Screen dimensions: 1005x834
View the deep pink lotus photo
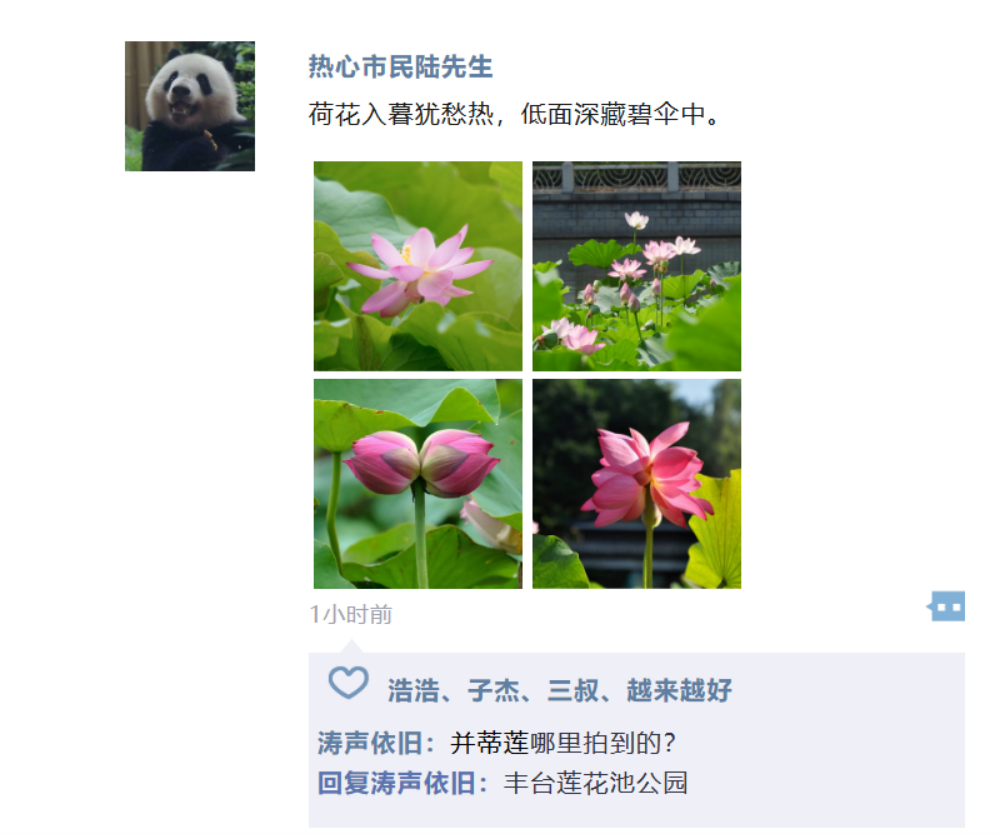(x=636, y=484)
